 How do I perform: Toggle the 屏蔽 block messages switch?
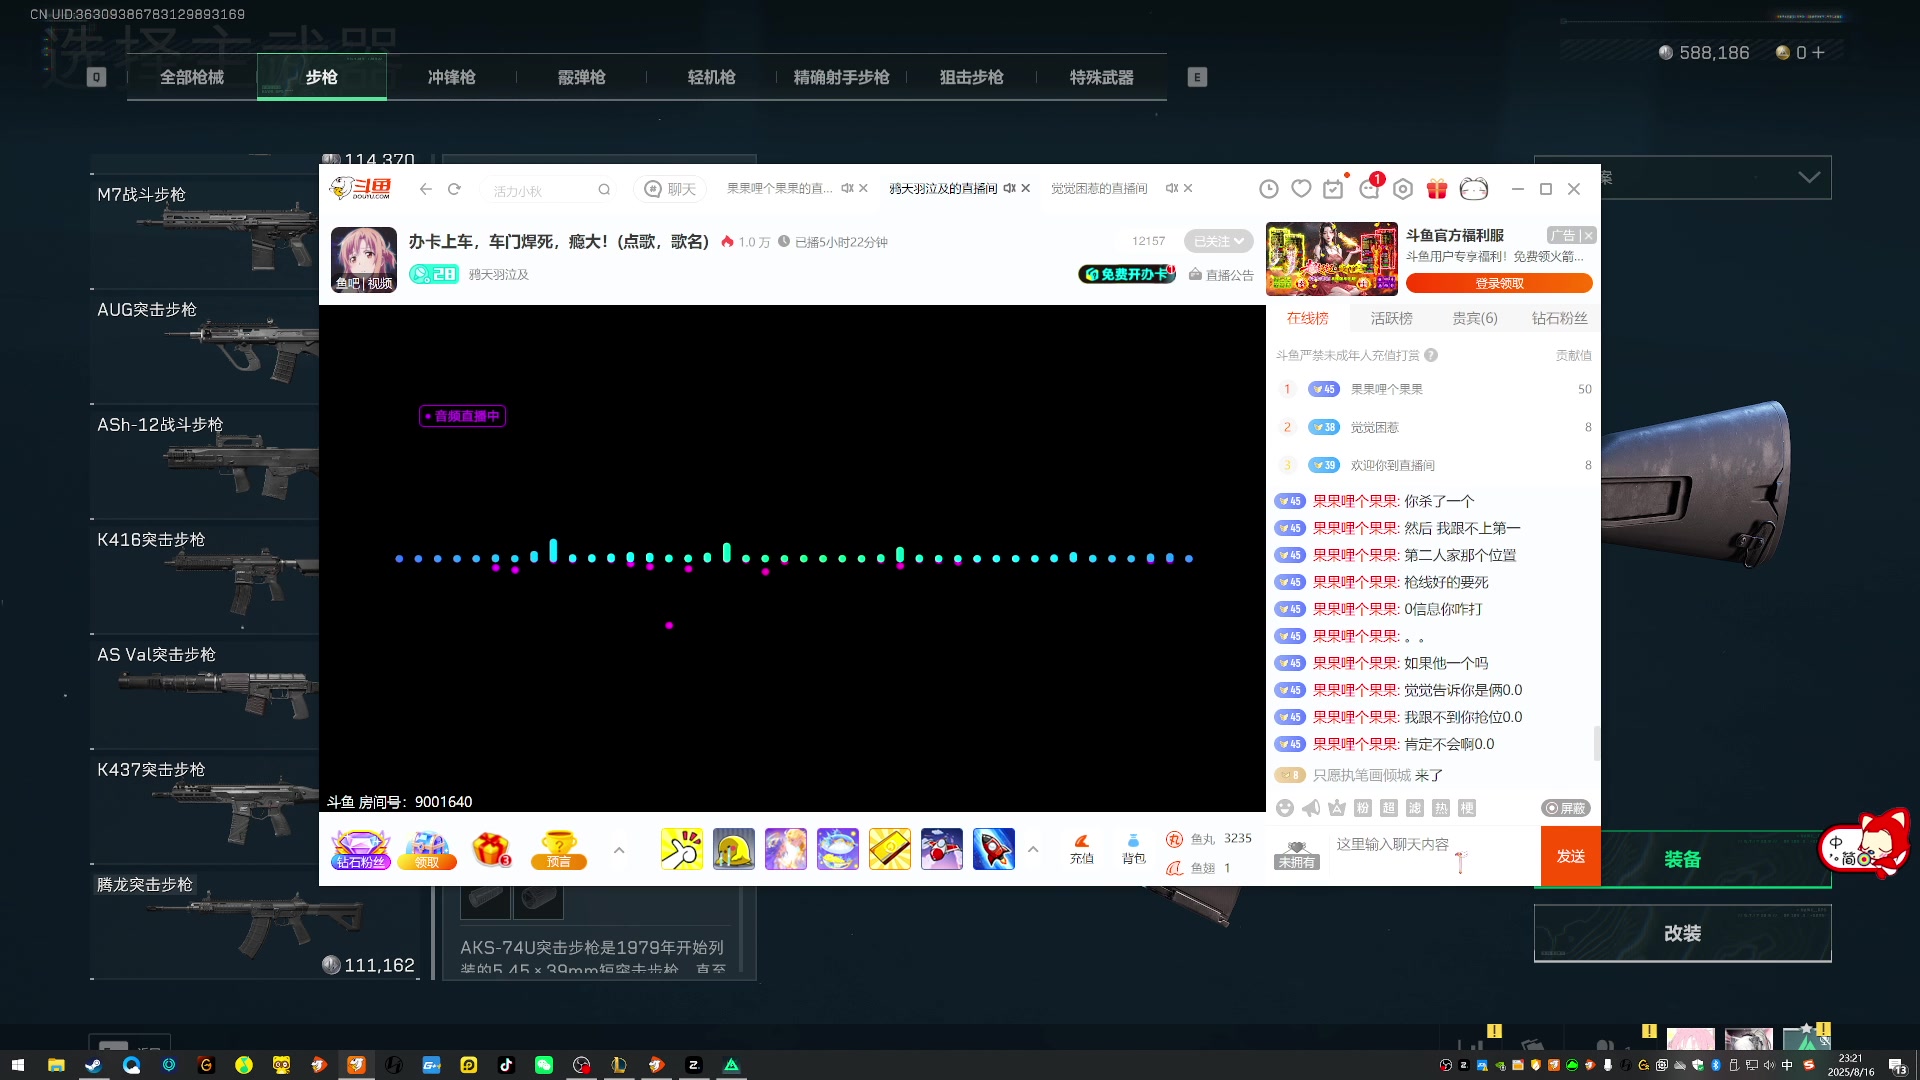tap(1565, 808)
